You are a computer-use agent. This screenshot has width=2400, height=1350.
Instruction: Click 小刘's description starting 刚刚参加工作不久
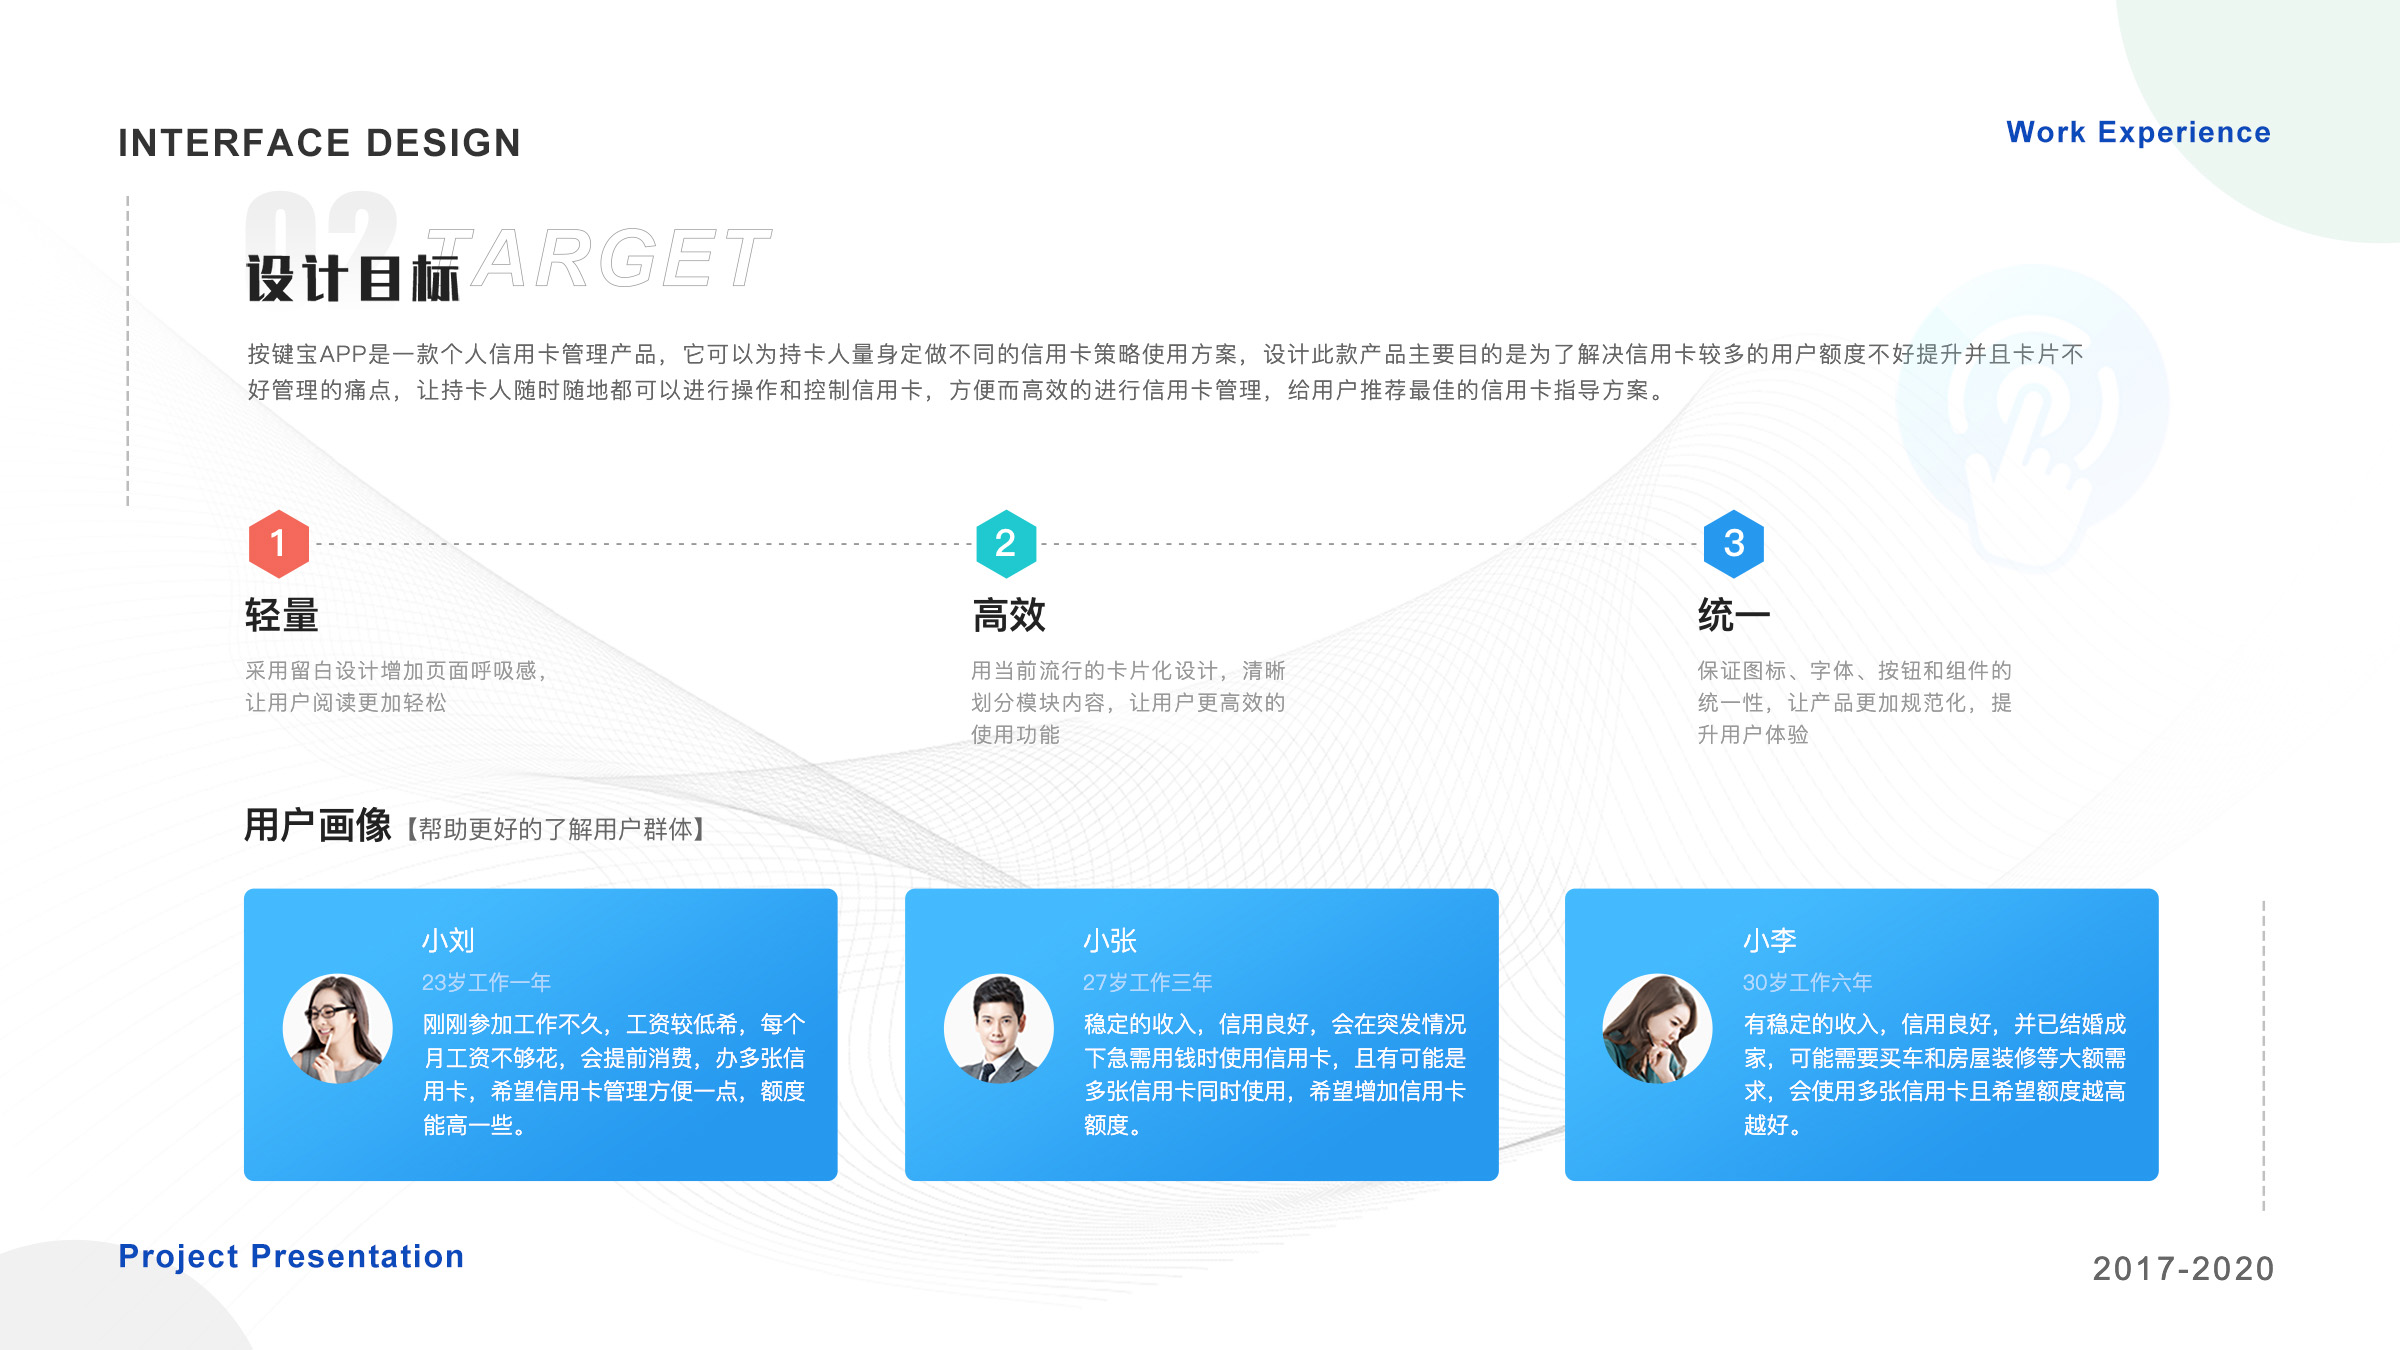[x=614, y=1074]
